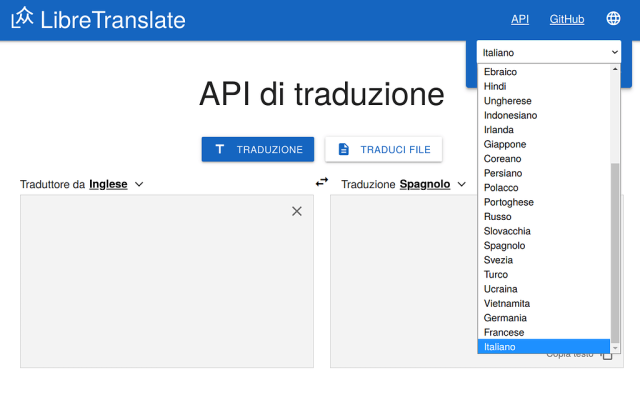Select the highlighted Italiano option
The width and height of the screenshot is (640, 400).
[x=500, y=347]
